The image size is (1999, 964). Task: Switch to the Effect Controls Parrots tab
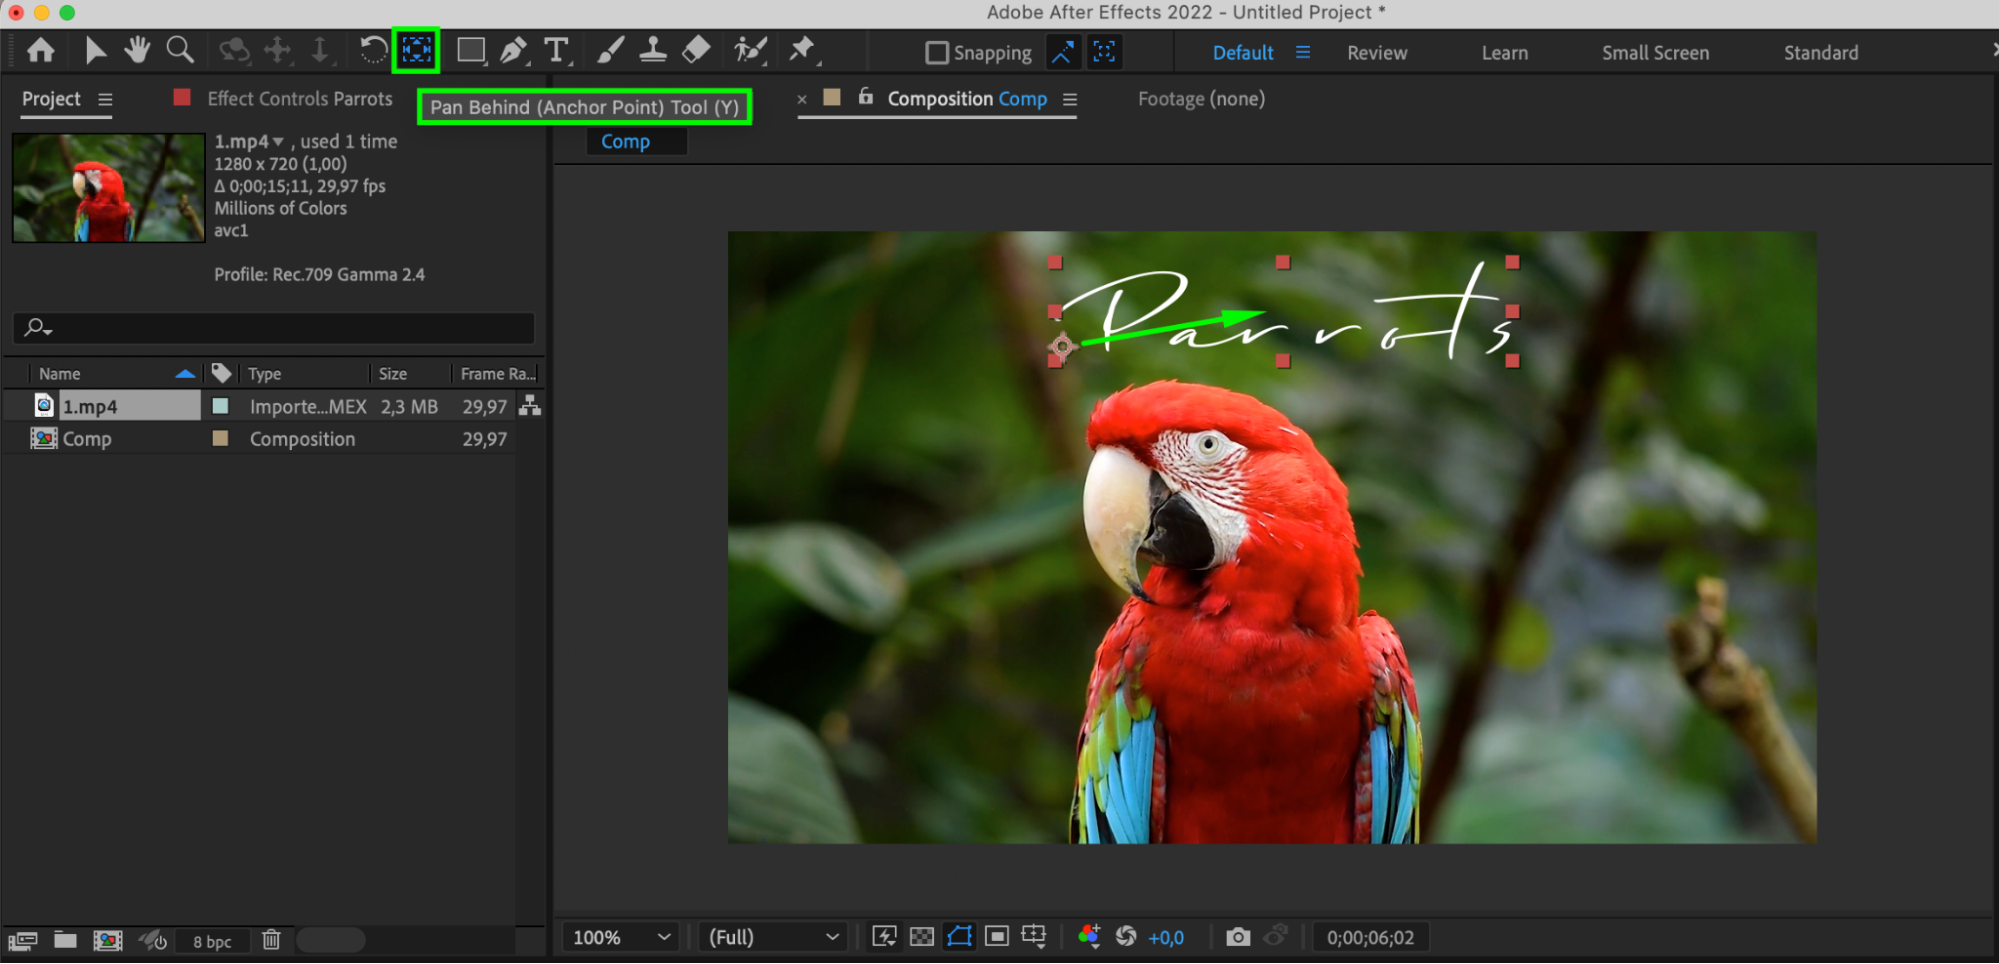point(299,99)
